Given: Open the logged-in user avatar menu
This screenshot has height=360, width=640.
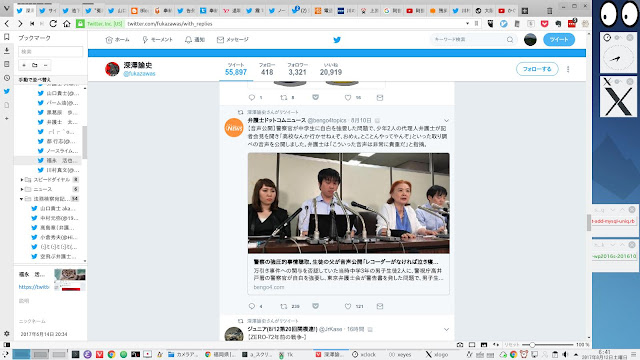Looking at the screenshot, I should click(530, 40).
